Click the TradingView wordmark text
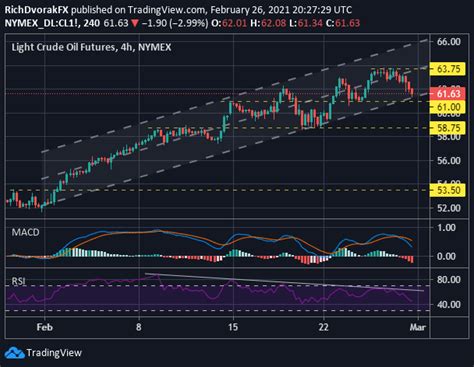 click(x=54, y=353)
